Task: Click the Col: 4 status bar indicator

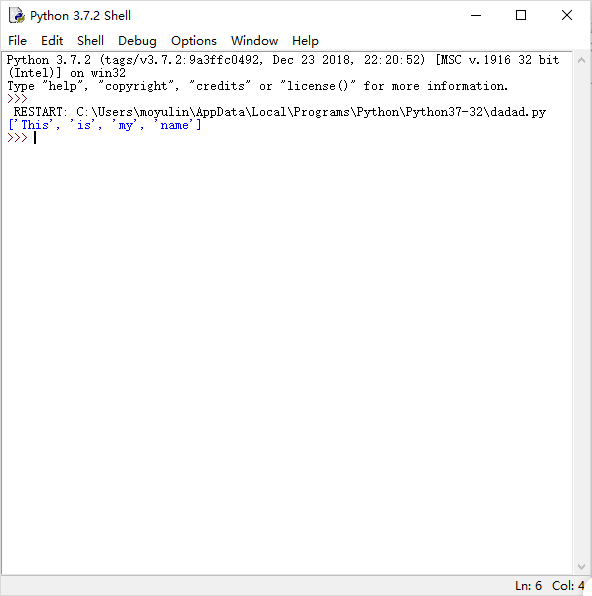Action: pyautogui.click(x=568, y=586)
